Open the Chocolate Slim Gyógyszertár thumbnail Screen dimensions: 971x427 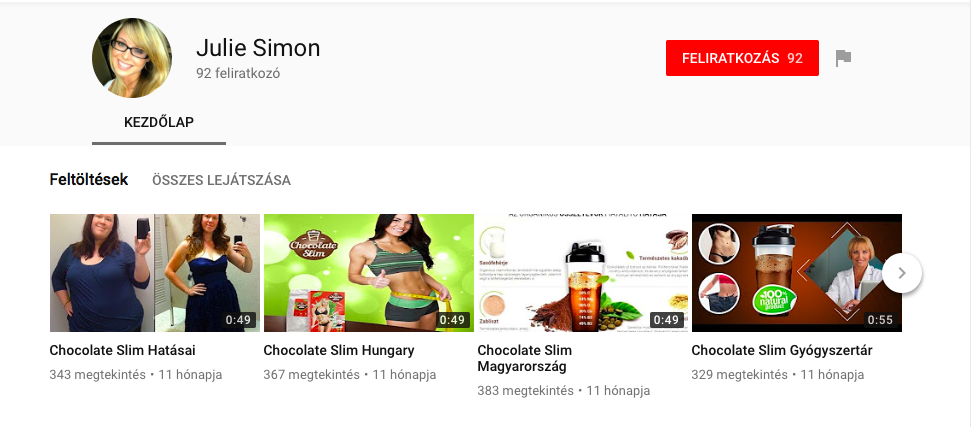796,273
